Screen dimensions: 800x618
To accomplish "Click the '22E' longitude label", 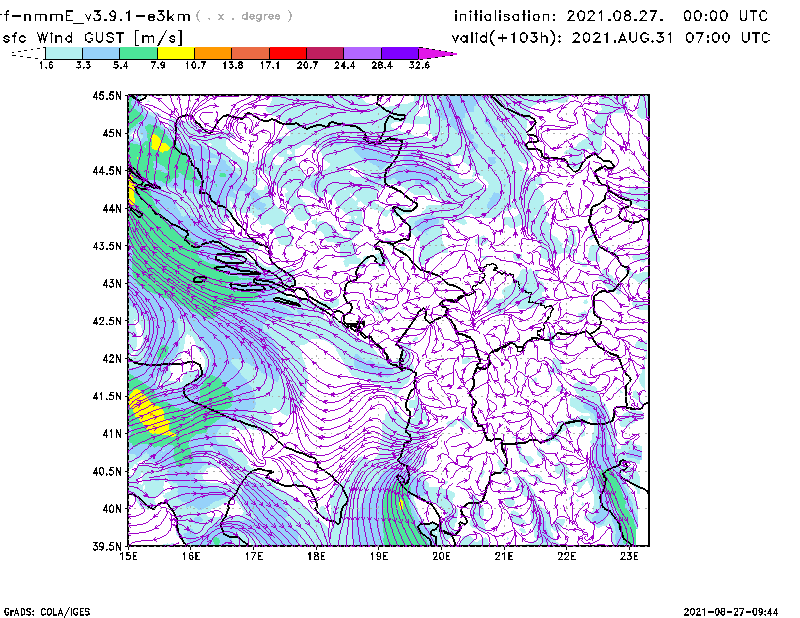I will pyautogui.click(x=567, y=556).
